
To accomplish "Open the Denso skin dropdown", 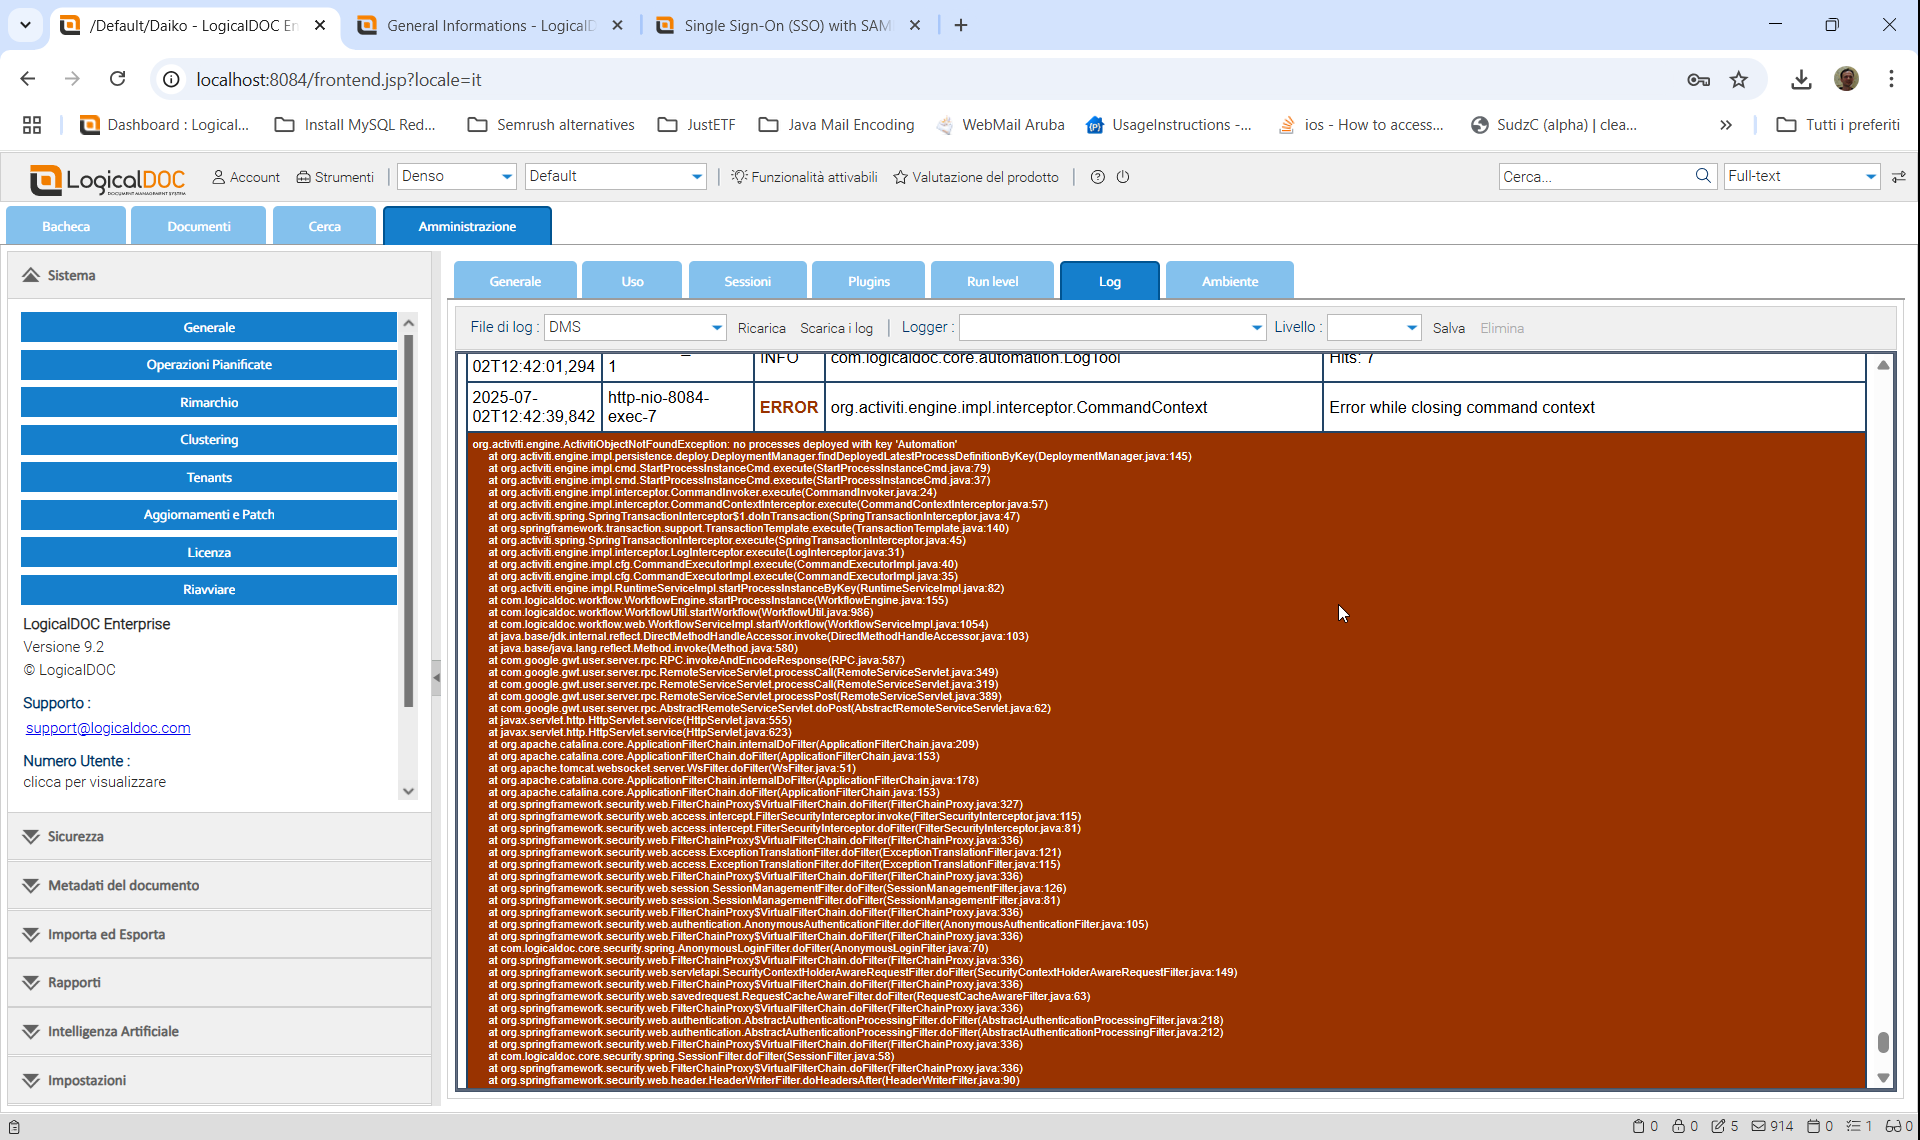I will click(456, 176).
